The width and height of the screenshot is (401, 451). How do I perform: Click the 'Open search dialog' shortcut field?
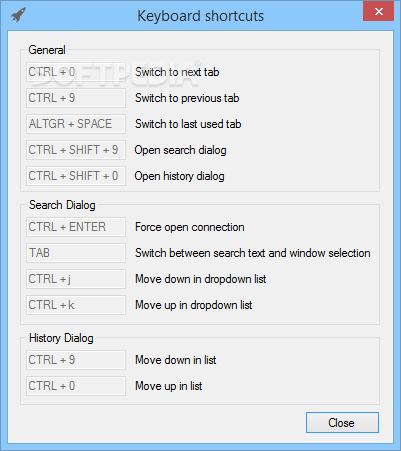click(76, 150)
